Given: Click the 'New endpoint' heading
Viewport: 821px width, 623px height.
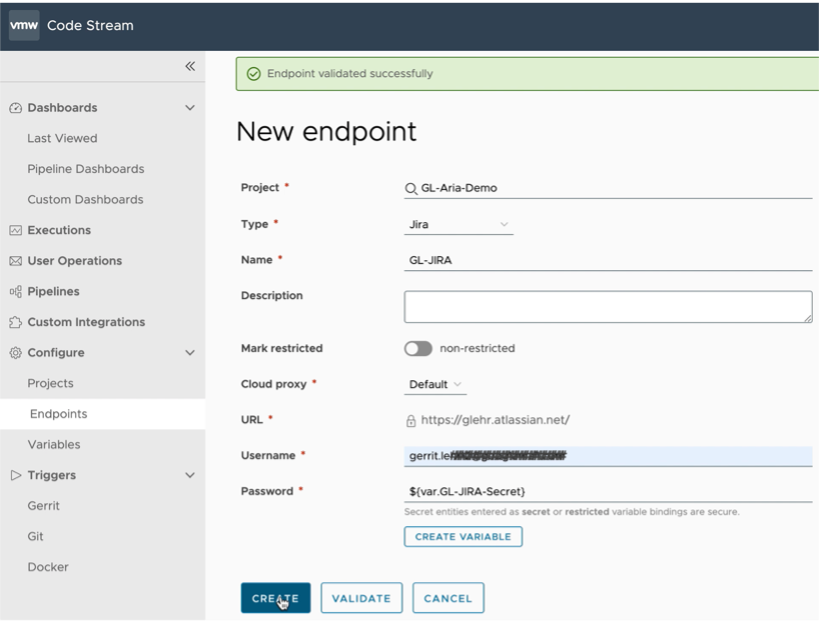Looking at the screenshot, I should click(326, 131).
